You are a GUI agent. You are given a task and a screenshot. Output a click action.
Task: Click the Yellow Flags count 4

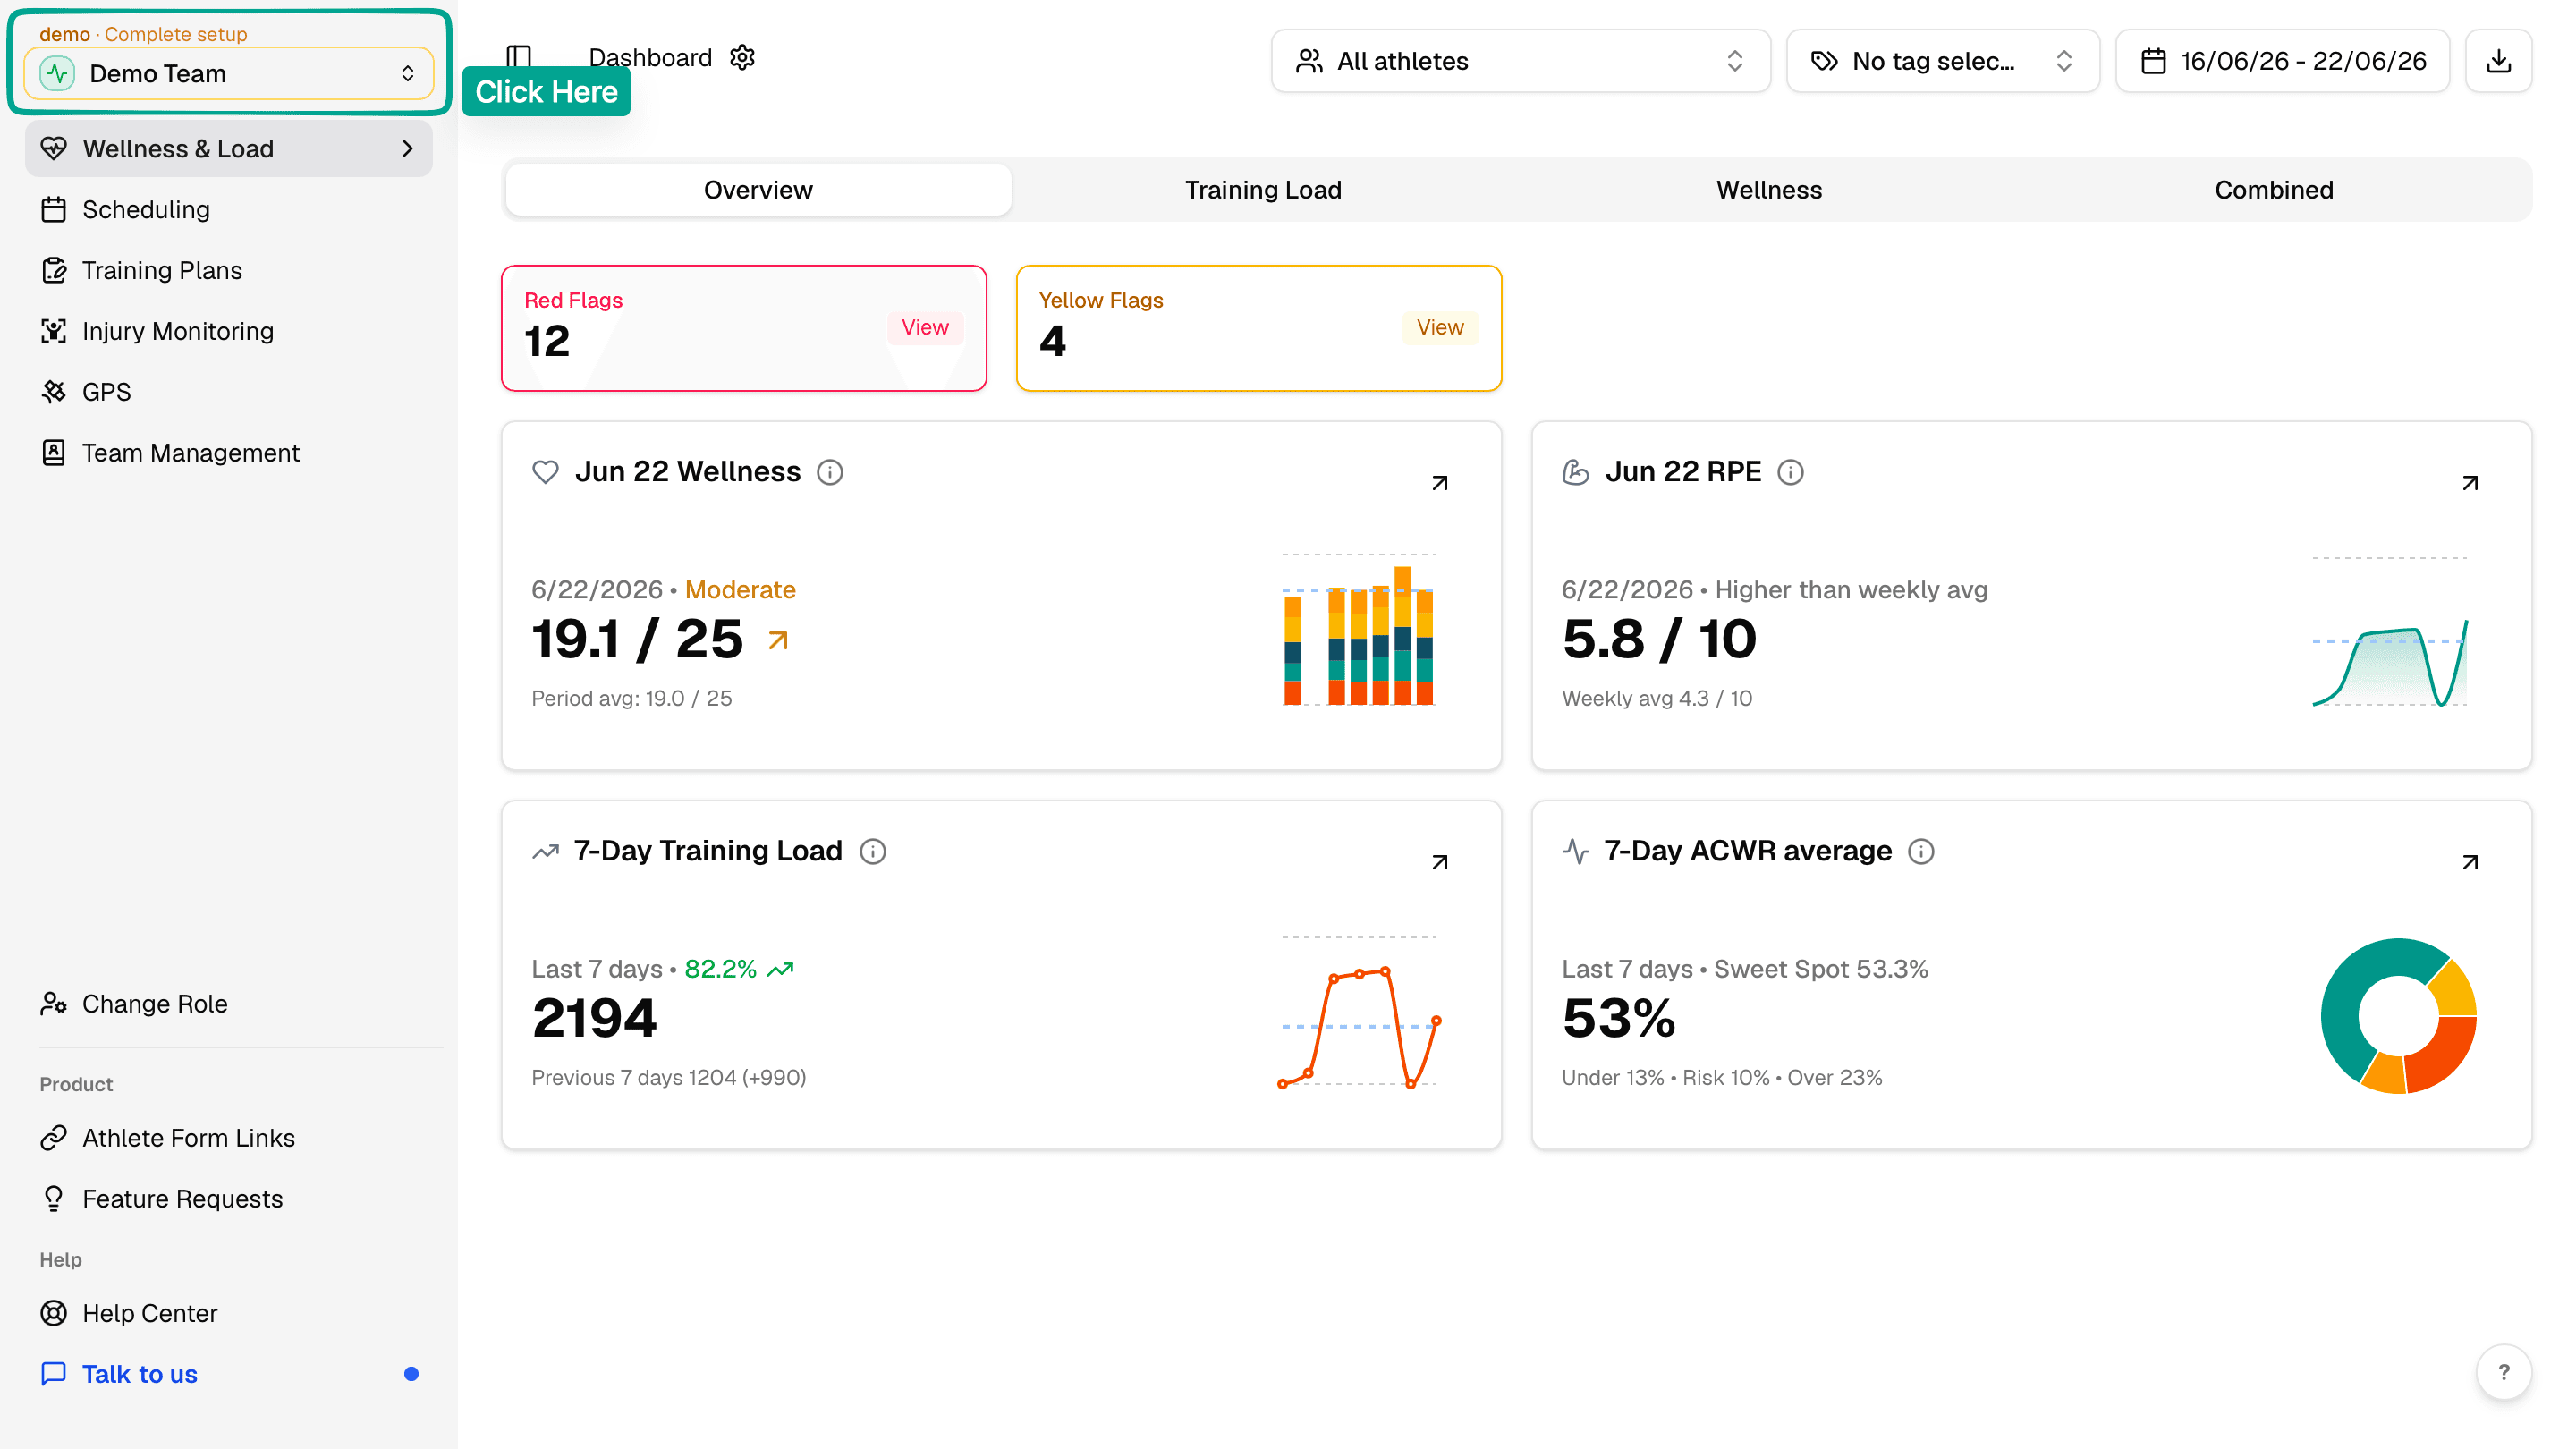coord(1052,342)
